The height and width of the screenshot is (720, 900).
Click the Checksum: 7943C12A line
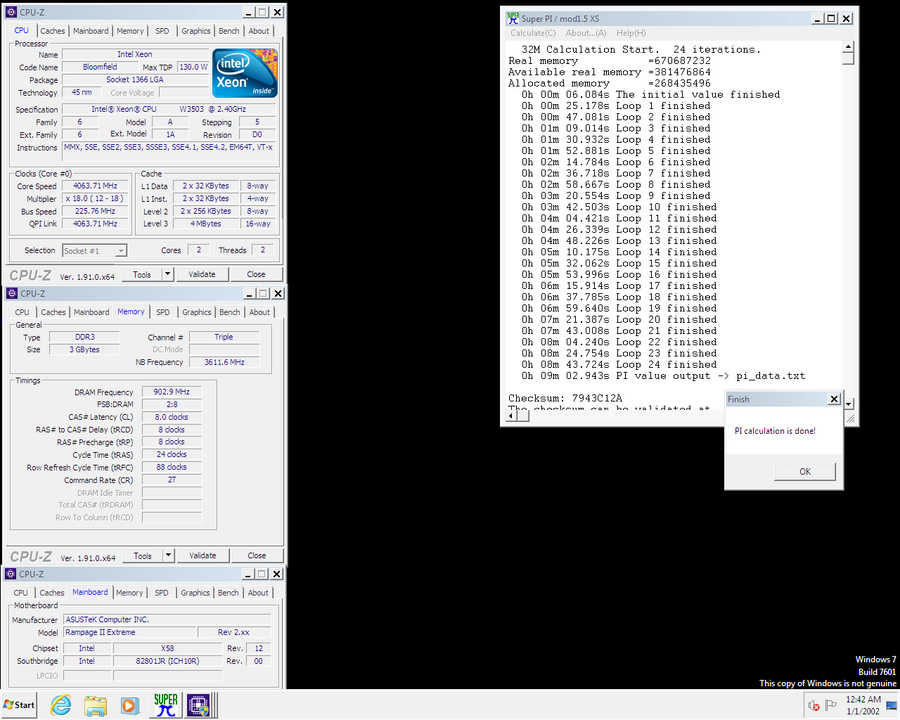coord(565,398)
